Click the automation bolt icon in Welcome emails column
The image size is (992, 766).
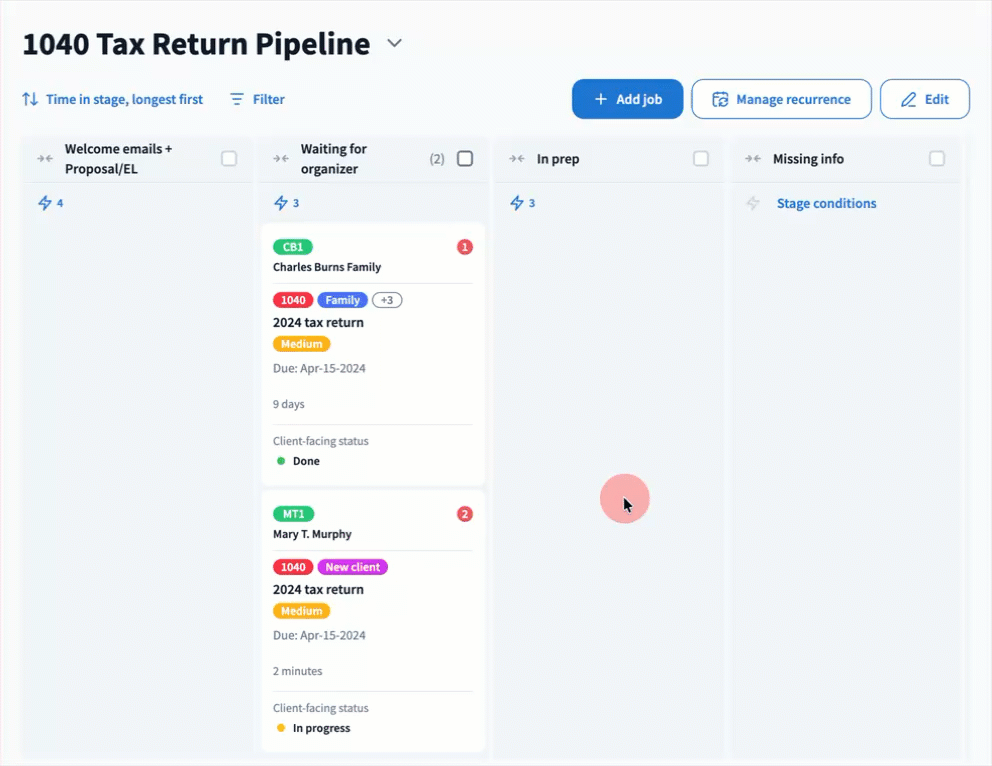click(44, 203)
